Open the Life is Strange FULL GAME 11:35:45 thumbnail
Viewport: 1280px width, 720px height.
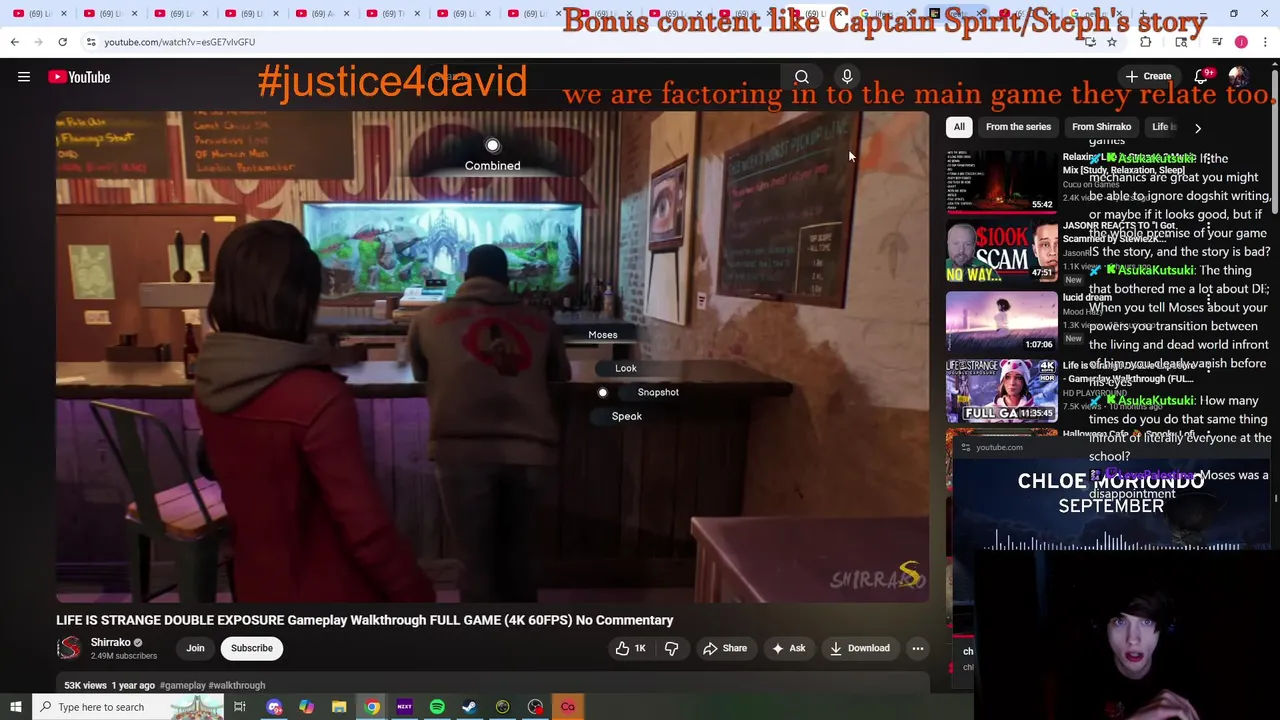click(1001, 391)
